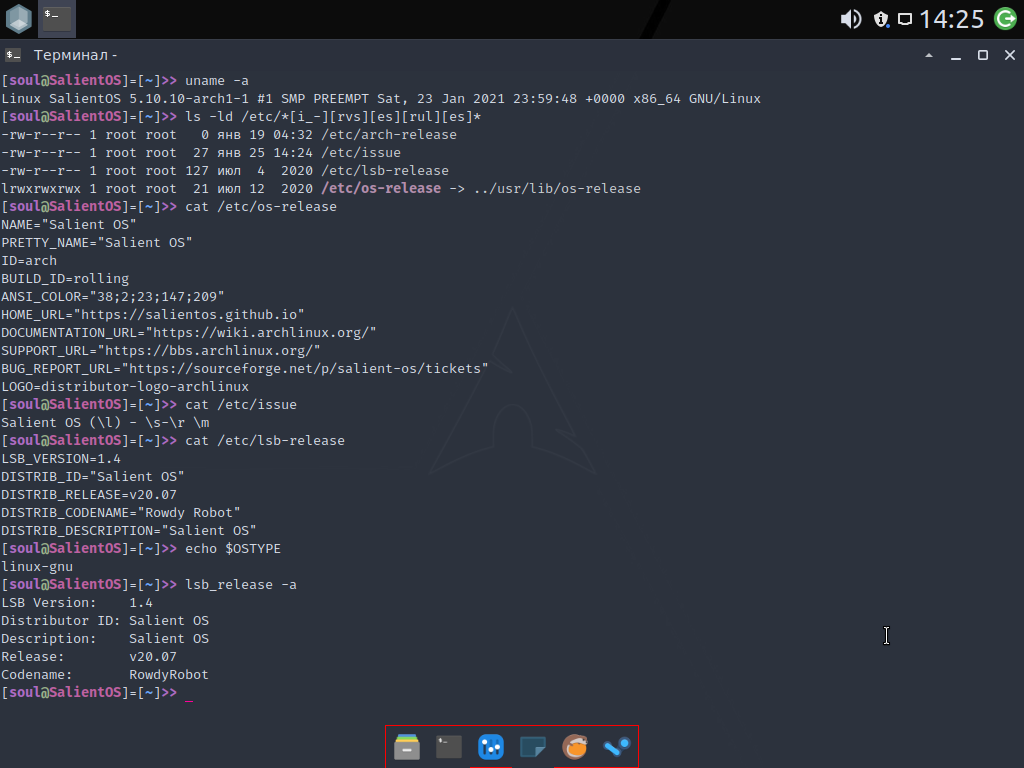1024x768 pixels.
Task: Minimize the terminal window
Action: click(x=955, y=56)
